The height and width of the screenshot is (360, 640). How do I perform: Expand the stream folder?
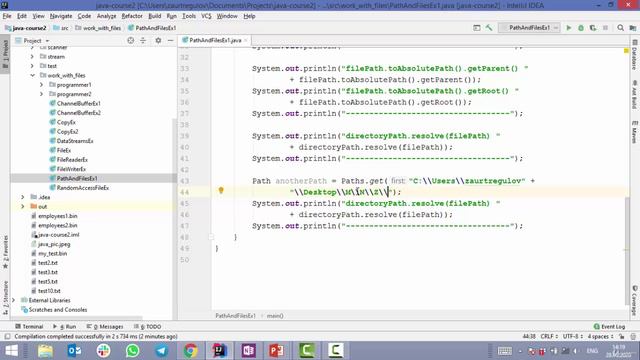click(32, 56)
